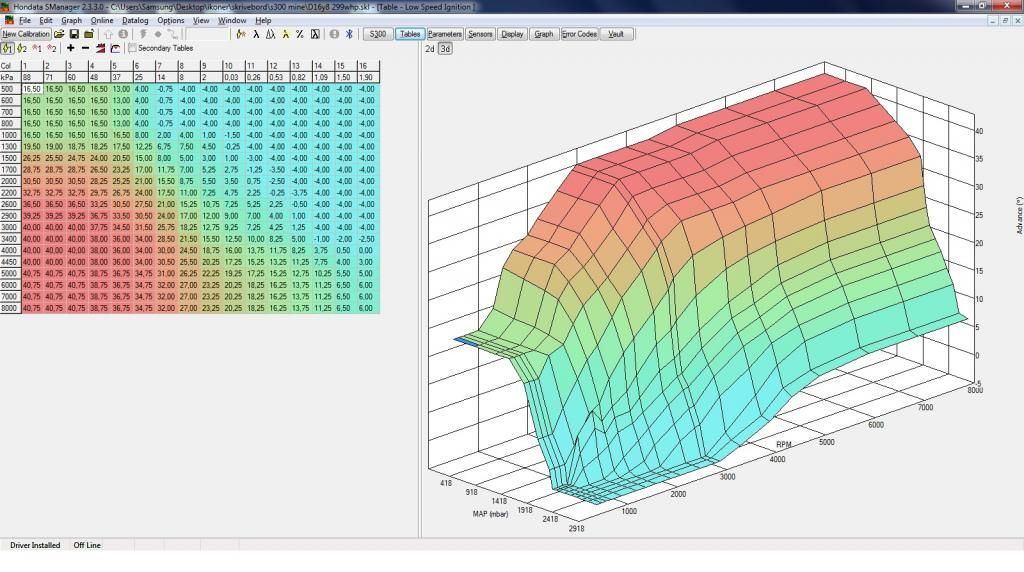
Task: Open the Datalog menu
Action: (x=135, y=20)
